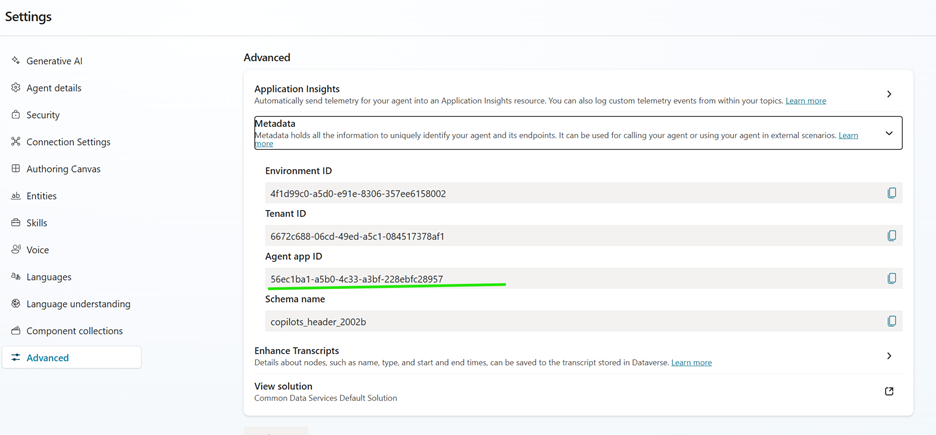Click the Security lock icon in sidebar
Image resolution: width=936 pixels, height=435 pixels.
16,115
